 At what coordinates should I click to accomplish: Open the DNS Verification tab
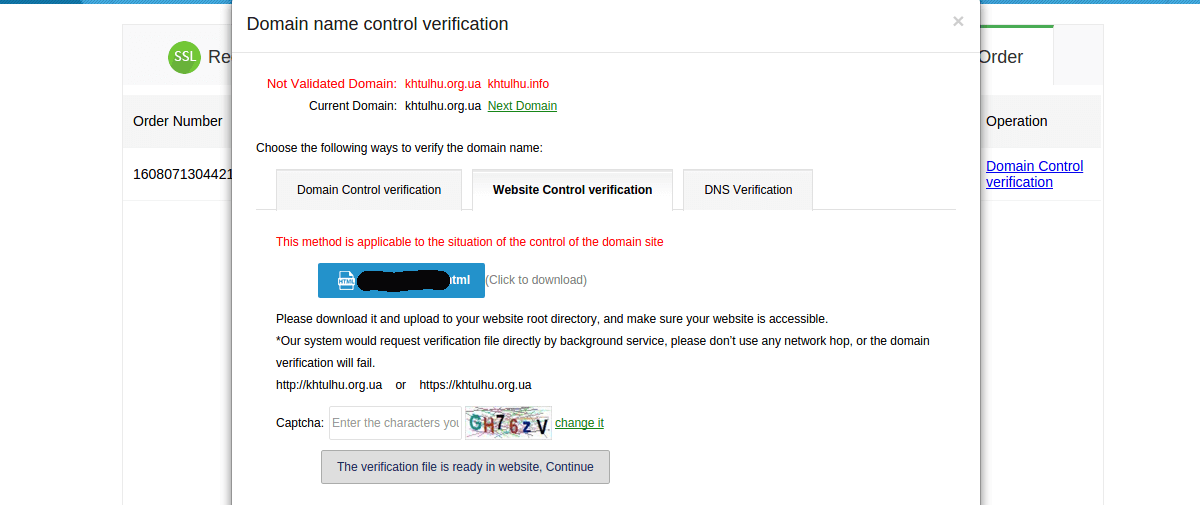[748, 189]
